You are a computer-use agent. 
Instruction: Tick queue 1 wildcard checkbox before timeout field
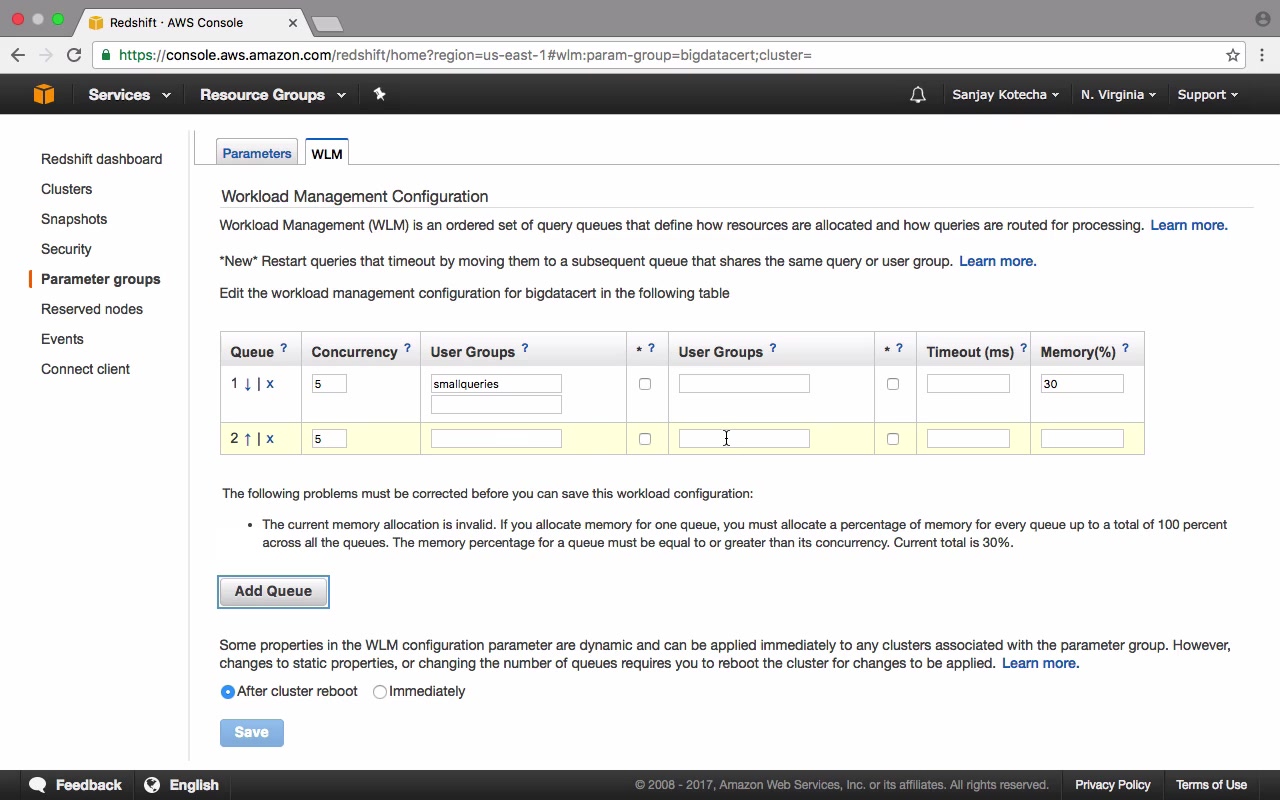(893, 384)
